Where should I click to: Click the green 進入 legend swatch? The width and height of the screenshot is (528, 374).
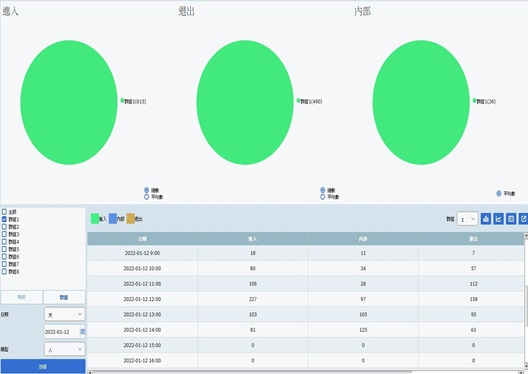[95, 219]
